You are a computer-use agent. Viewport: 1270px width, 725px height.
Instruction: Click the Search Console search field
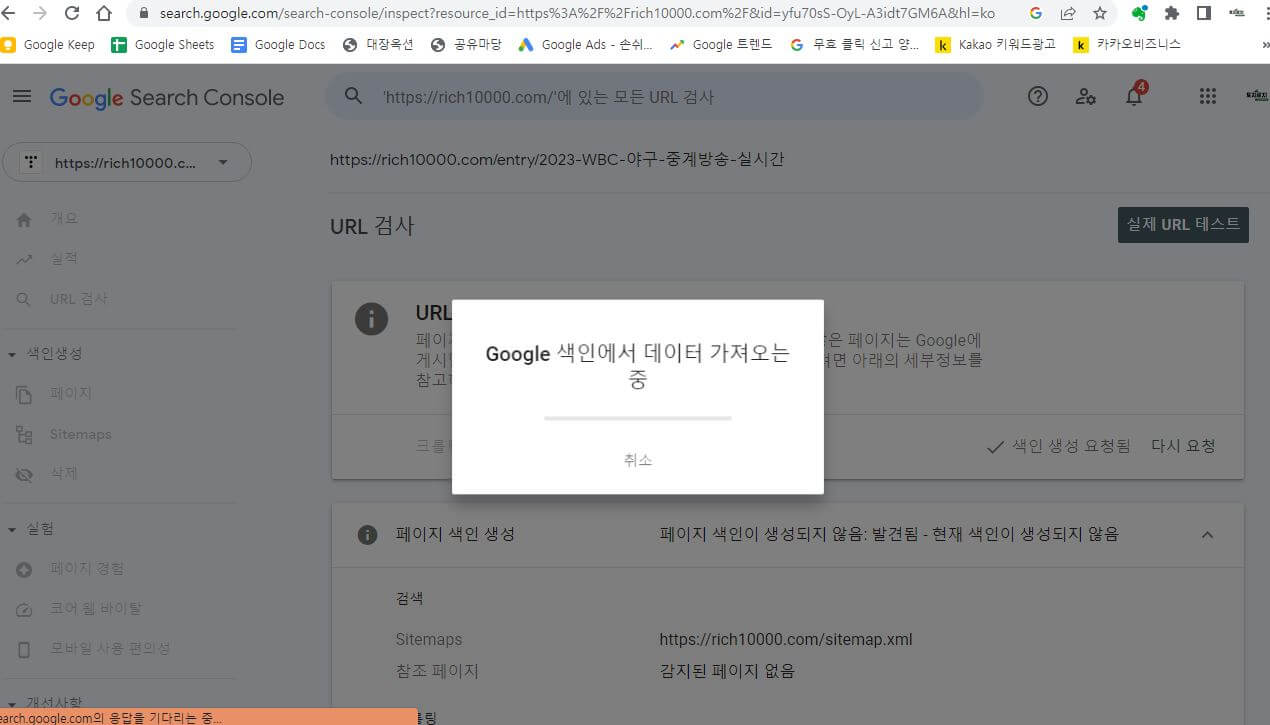point(650,96)
